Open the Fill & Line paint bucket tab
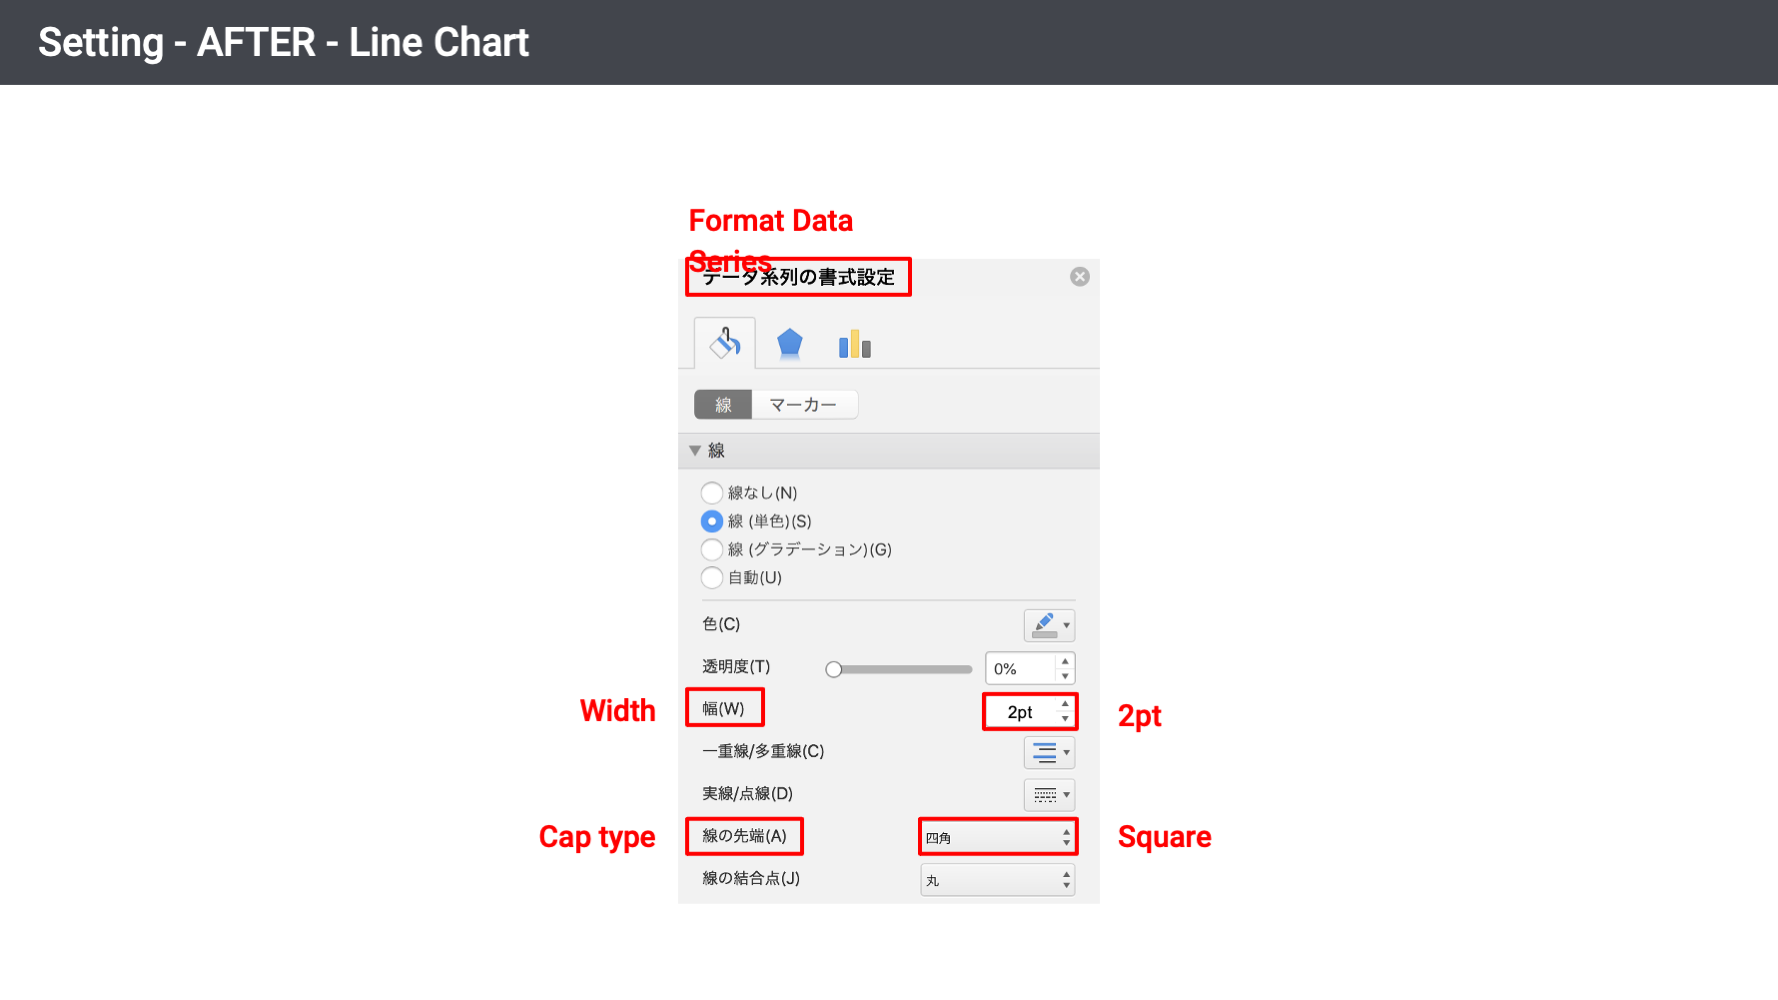The height and width of the screenshot is (1000, 1778). (725, 344)
